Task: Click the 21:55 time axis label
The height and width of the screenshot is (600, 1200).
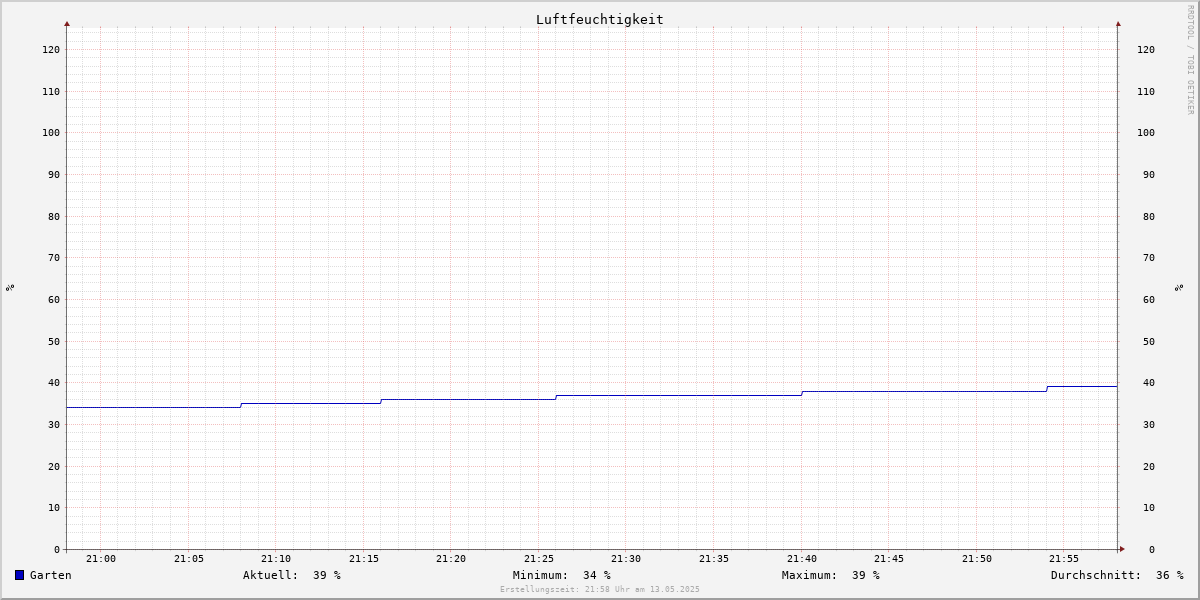Action: click(x=1064, y=559)
